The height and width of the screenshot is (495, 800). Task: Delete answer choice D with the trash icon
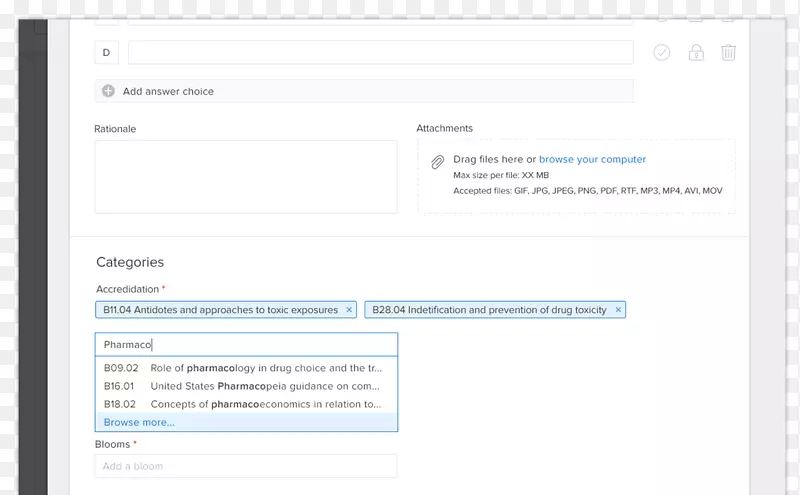(x=729, y=53)
